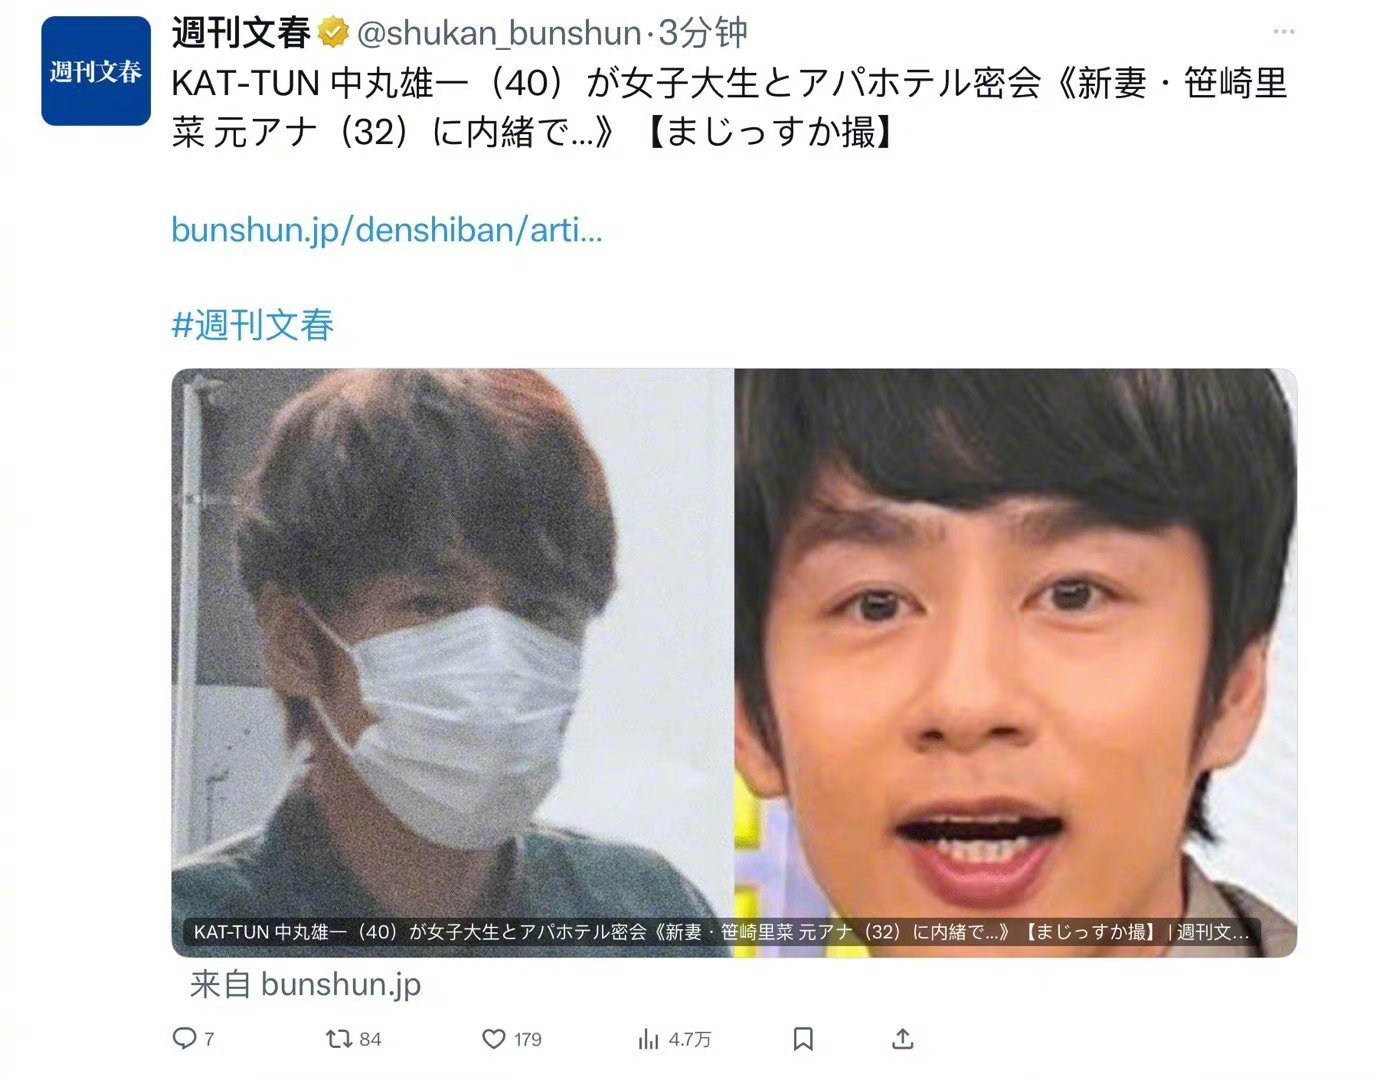Click the card headline caption overlay
Image resolution: width=1379 pixels, height=1080 pixels.
721,932
